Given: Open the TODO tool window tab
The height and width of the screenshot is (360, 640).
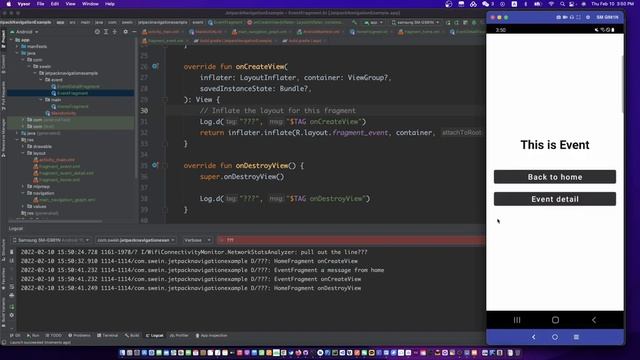Looking at the screenshot, I should [53, 336].
